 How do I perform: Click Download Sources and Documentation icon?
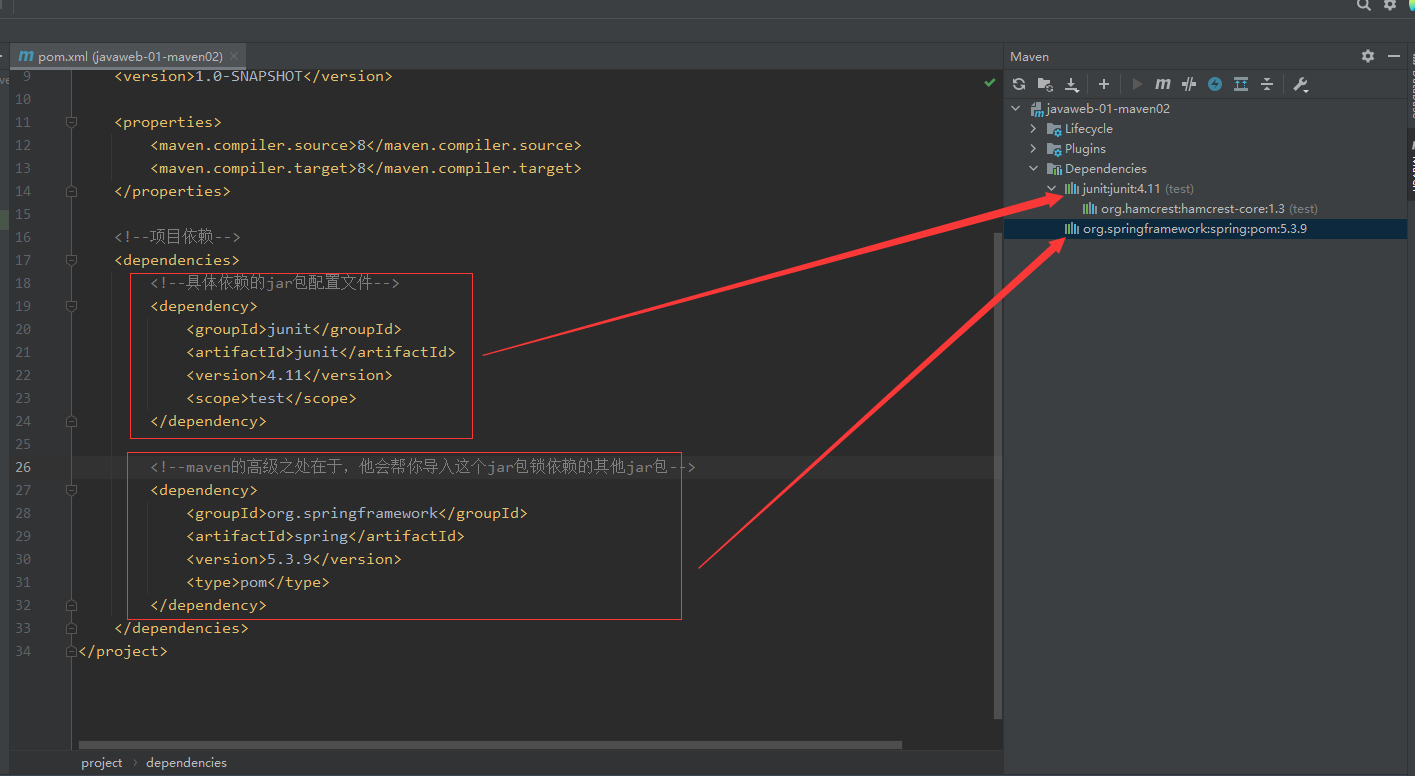coord(1072,84)
